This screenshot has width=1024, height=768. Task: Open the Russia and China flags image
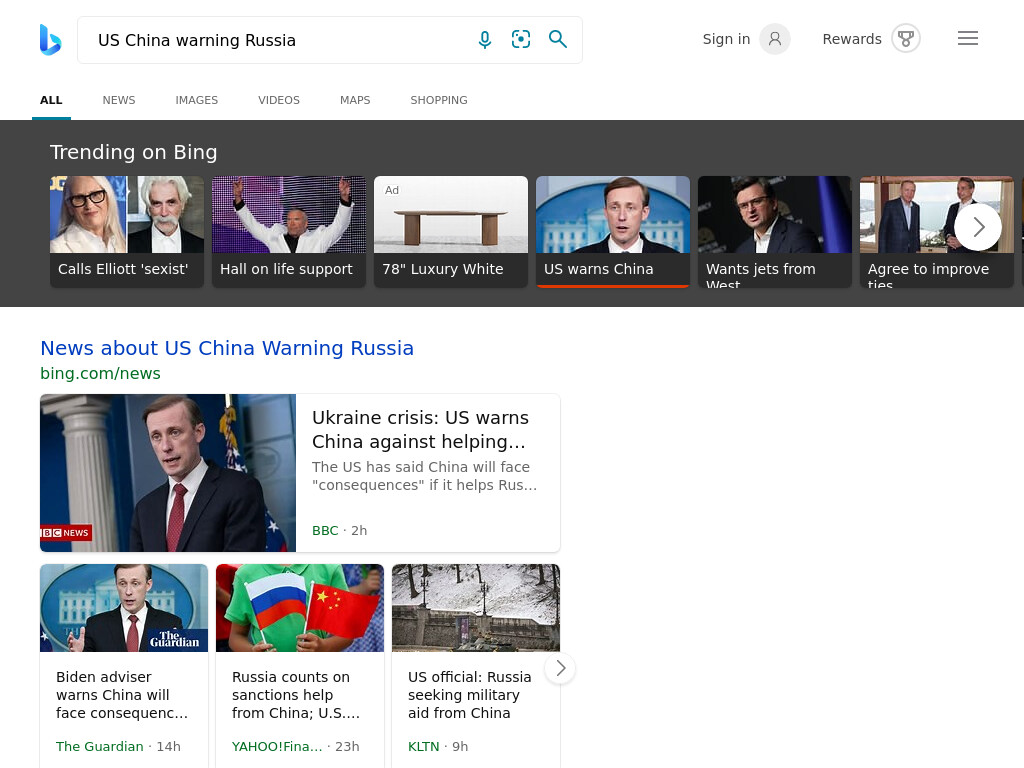click(x=300, y=608)
